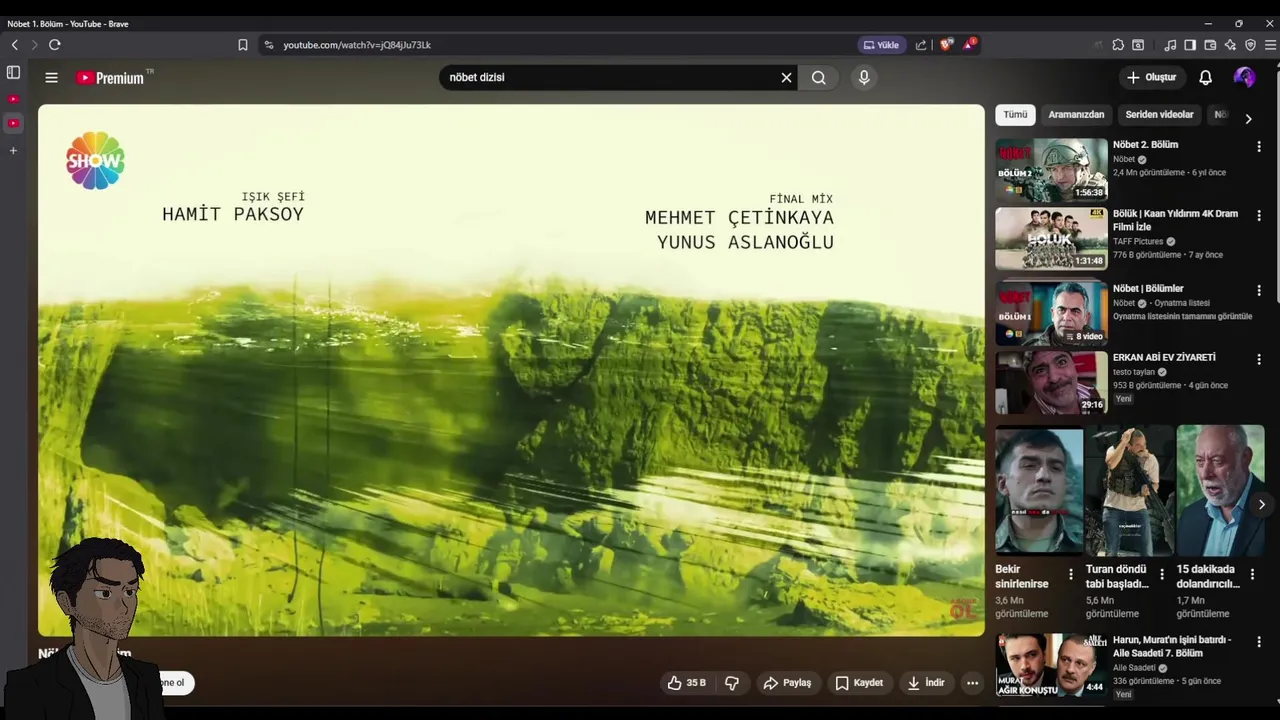
Task: Open the share page icon in address bar
Action: pos(921,45)
